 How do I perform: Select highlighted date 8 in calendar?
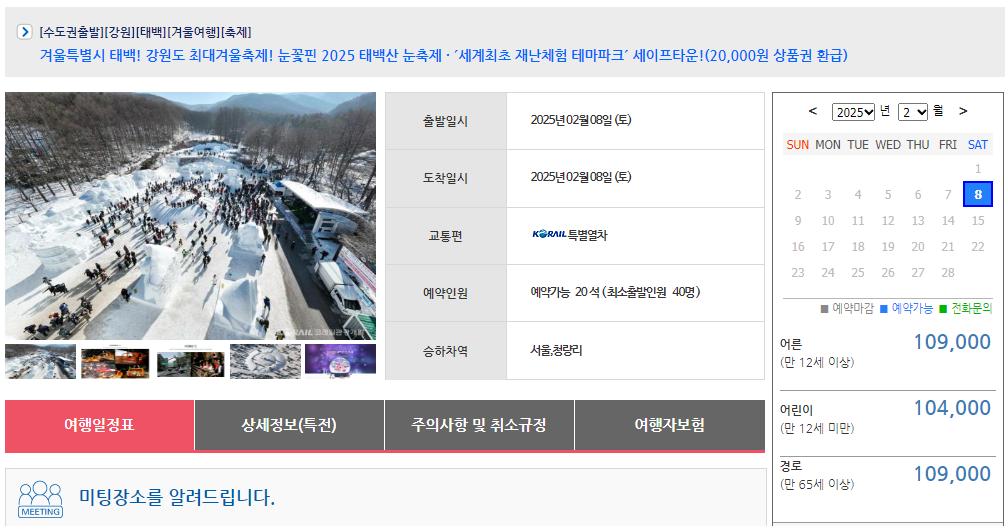point(978,194)
